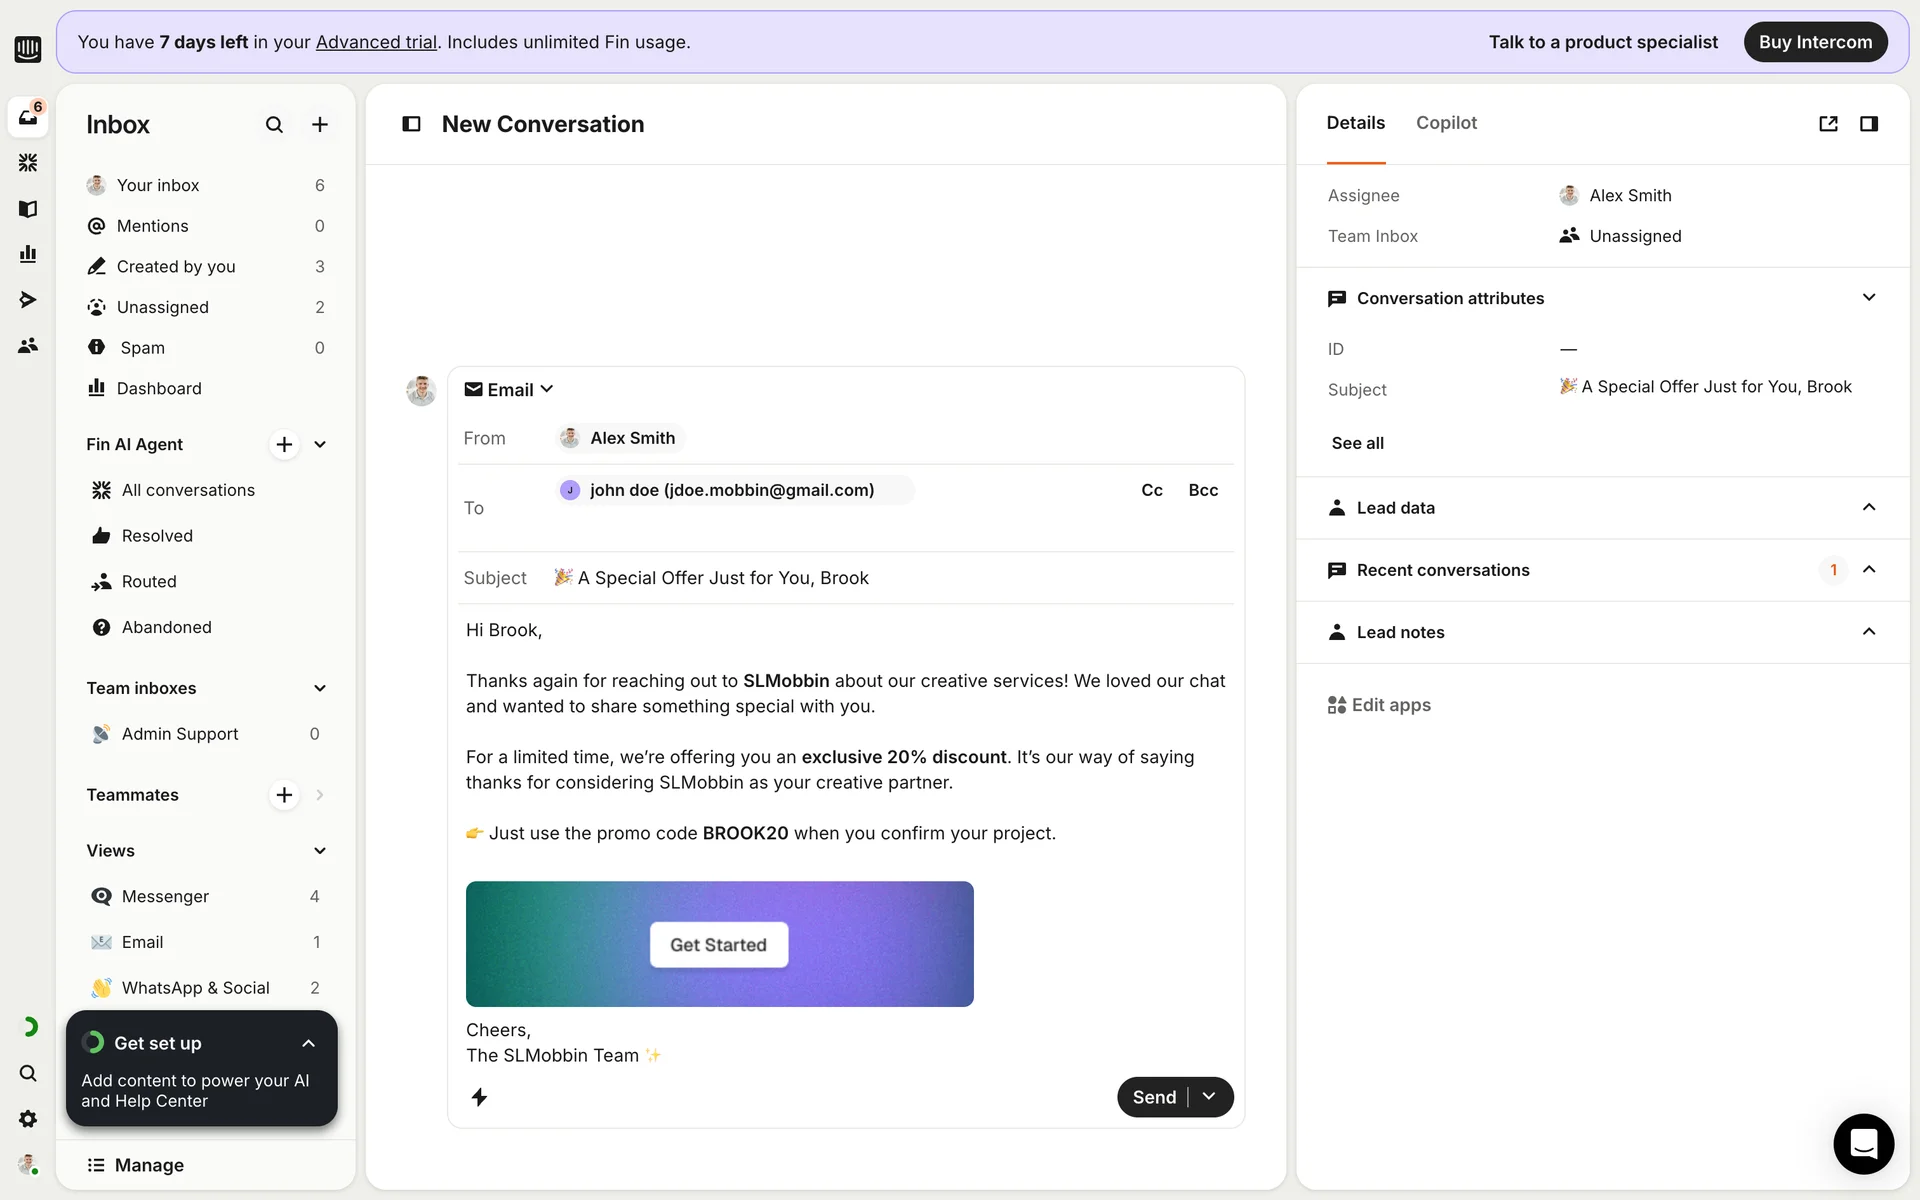This screenshot has height=1200, width=1920.
Task: Open the Contacts people icon in left rail
Action: [28, 345]
